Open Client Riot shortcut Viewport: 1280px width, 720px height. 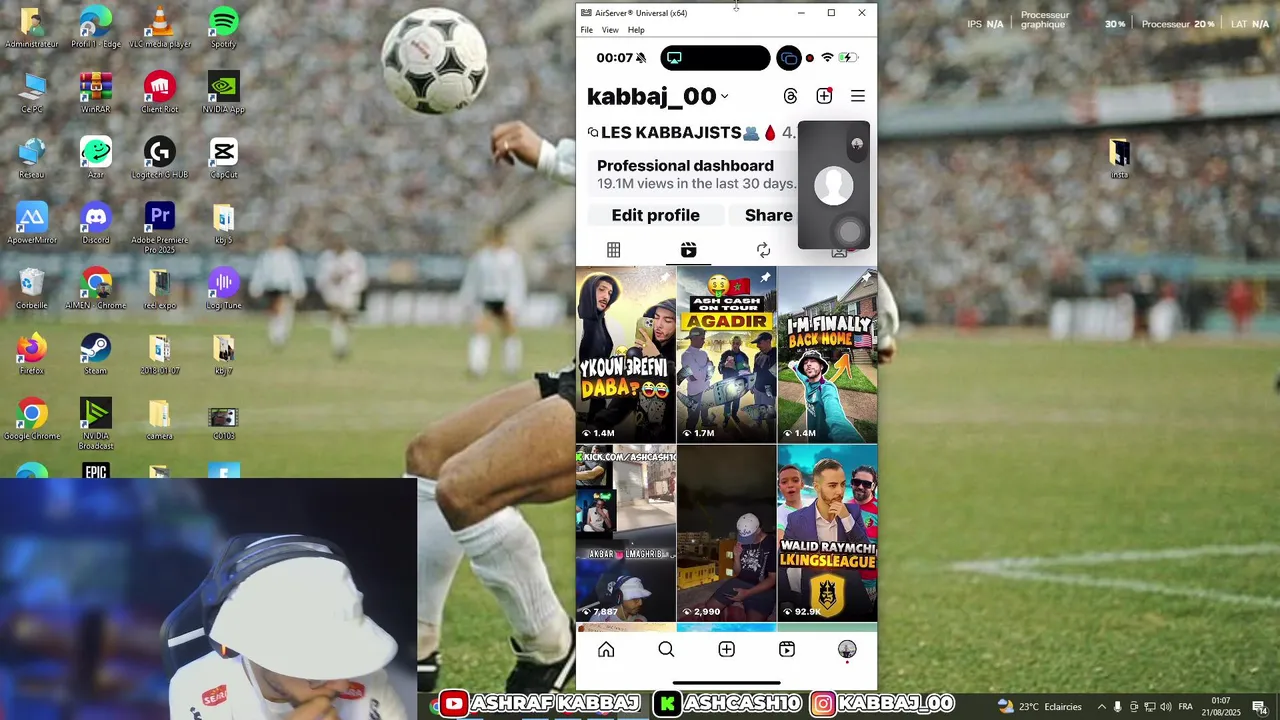[160, 93]
